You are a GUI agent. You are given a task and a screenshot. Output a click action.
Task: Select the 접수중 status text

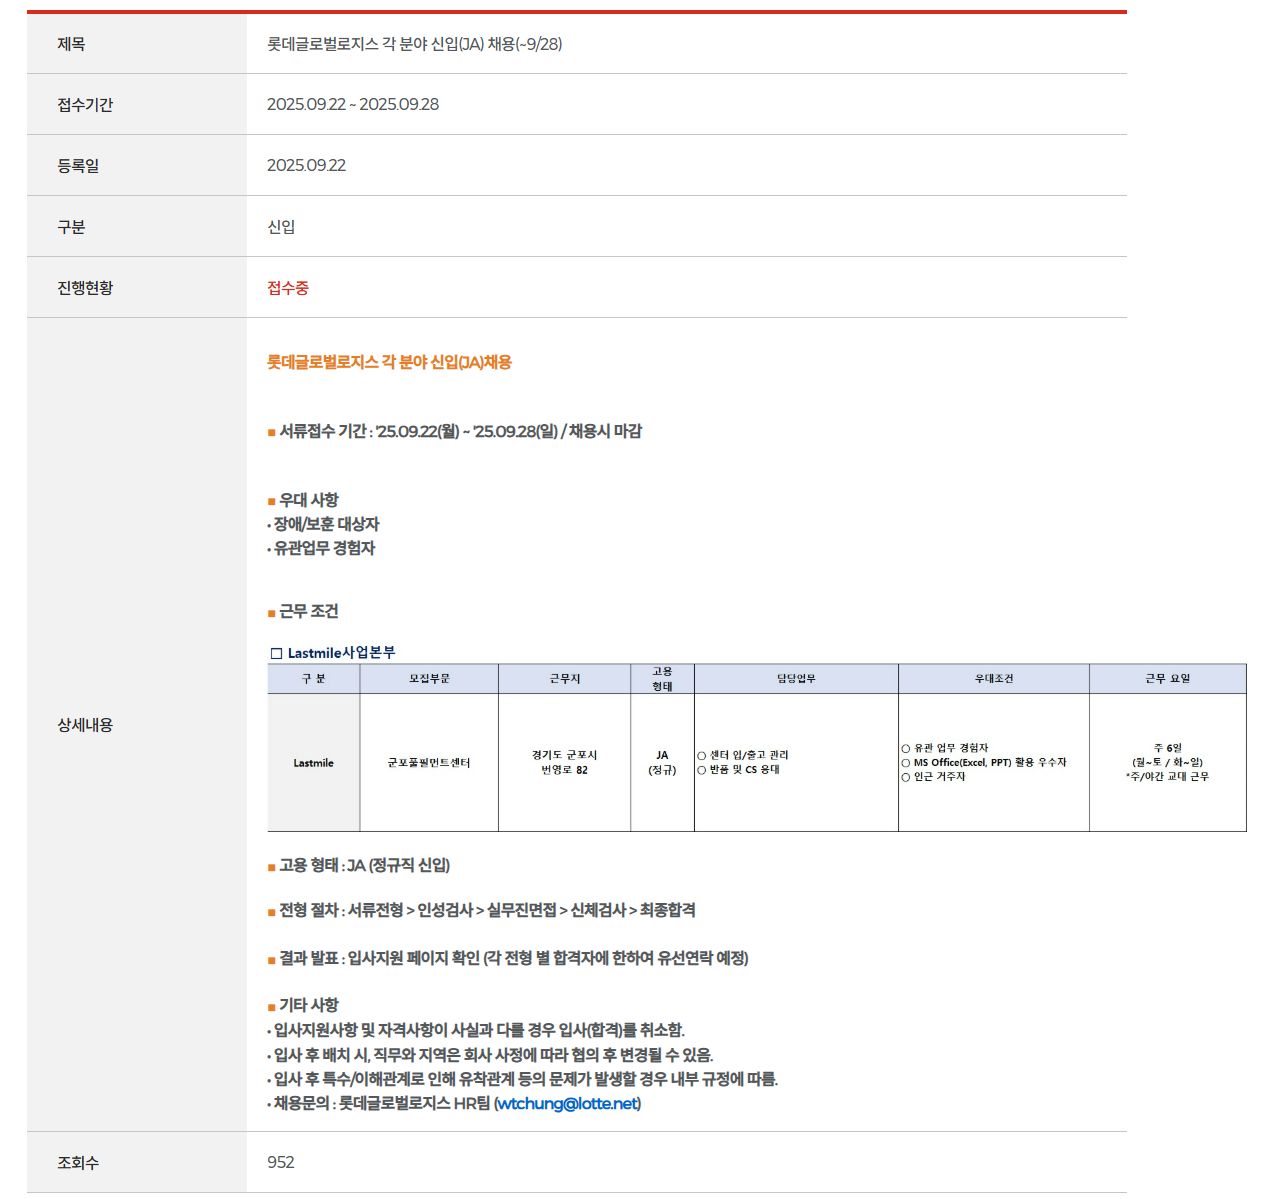pyautogui.click(x=289, y=287)
